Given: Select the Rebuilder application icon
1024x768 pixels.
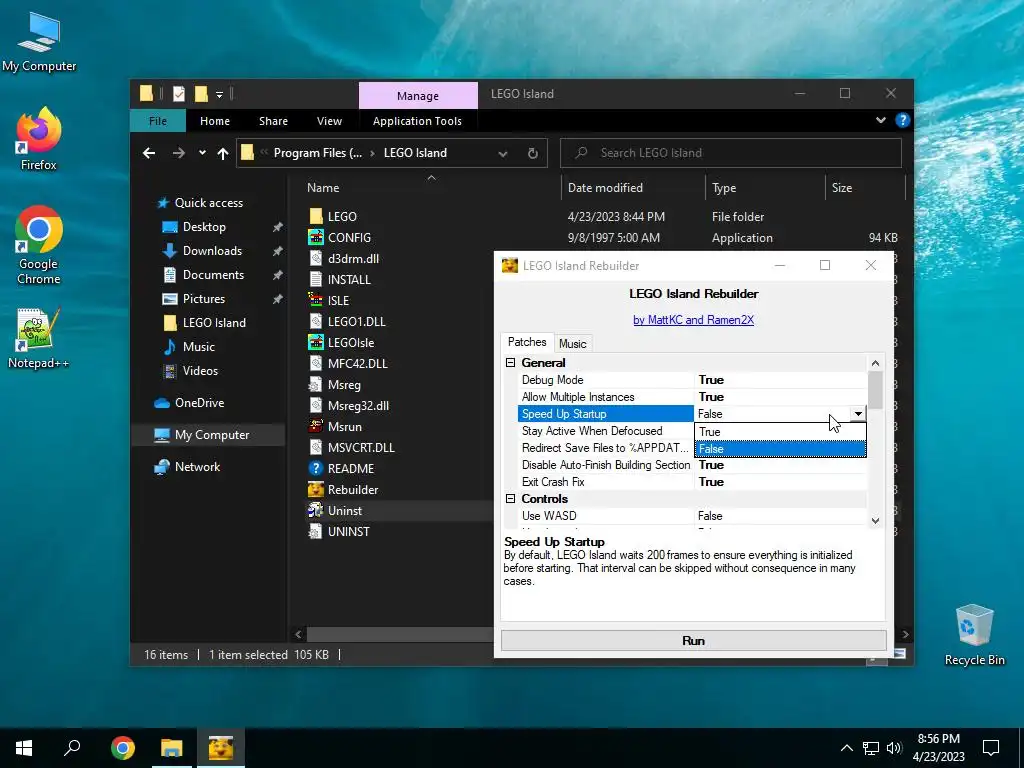Looking at the screenshot, I should coord(316,489).
